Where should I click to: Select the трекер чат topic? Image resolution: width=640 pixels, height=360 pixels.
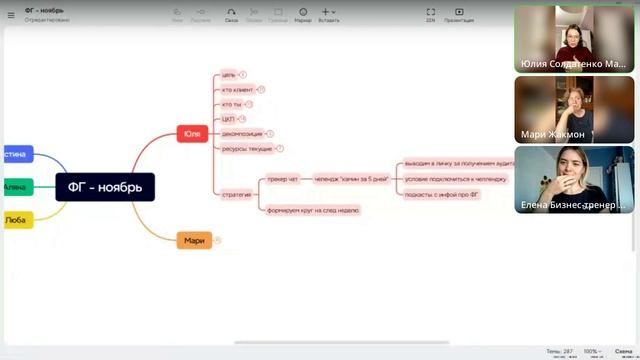click(283, 179)
